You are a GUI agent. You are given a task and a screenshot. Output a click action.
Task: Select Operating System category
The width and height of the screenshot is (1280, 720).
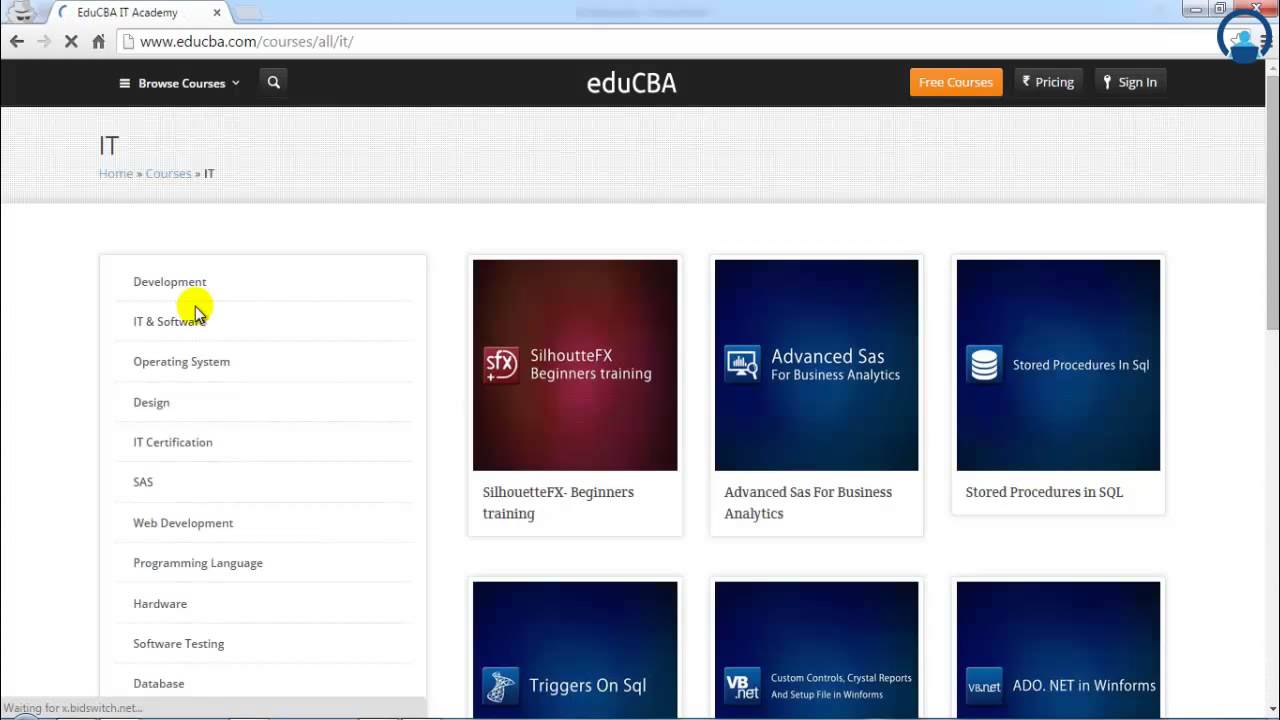pyautogui.click(x=181, y=362)
